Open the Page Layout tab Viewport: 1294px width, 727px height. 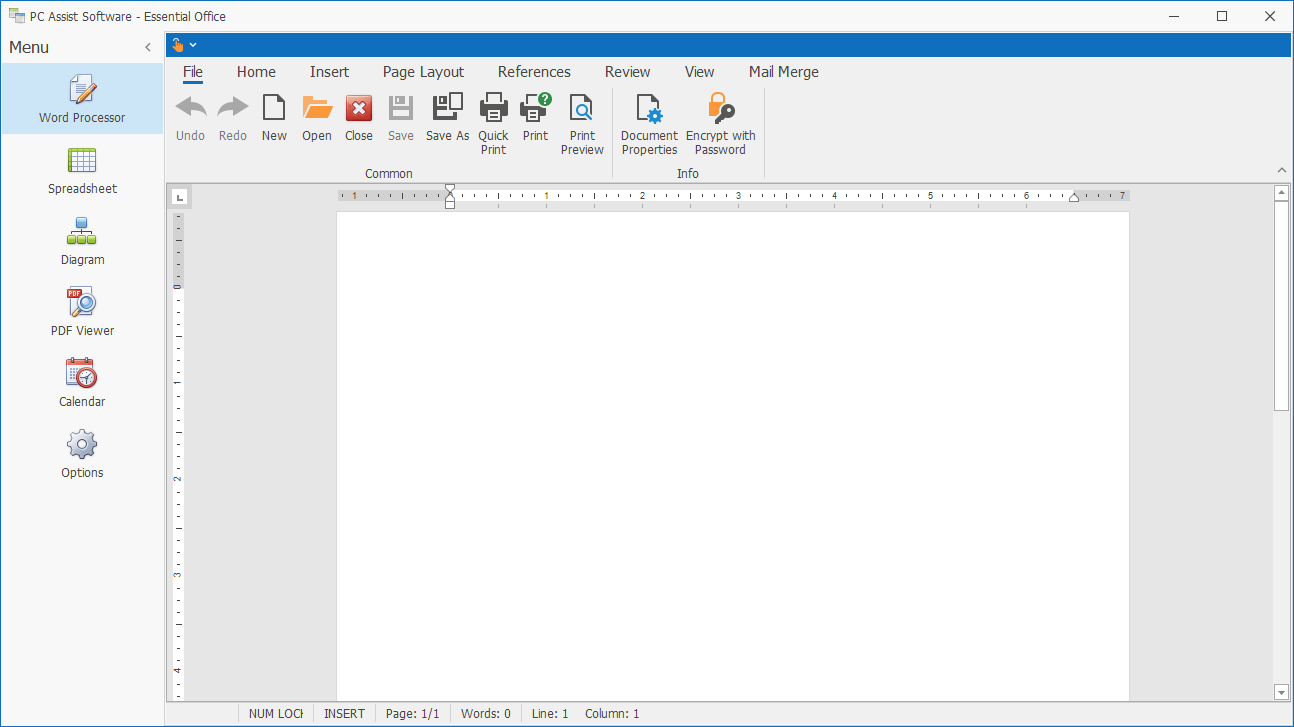click(x=423, y=72)
